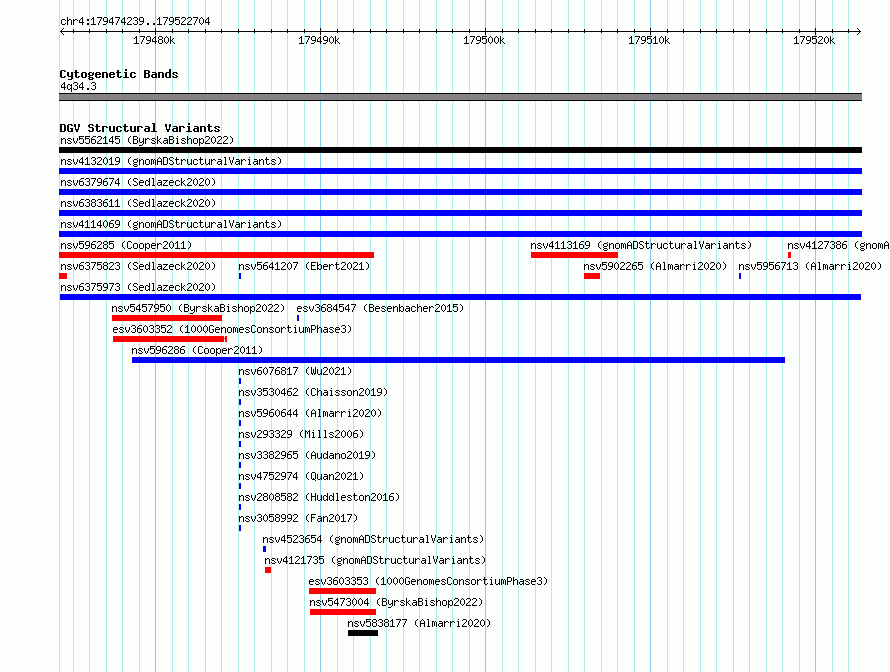890x672 pixels.
Task: Click the 179510k ruler position
Action: tap(649, 40)
